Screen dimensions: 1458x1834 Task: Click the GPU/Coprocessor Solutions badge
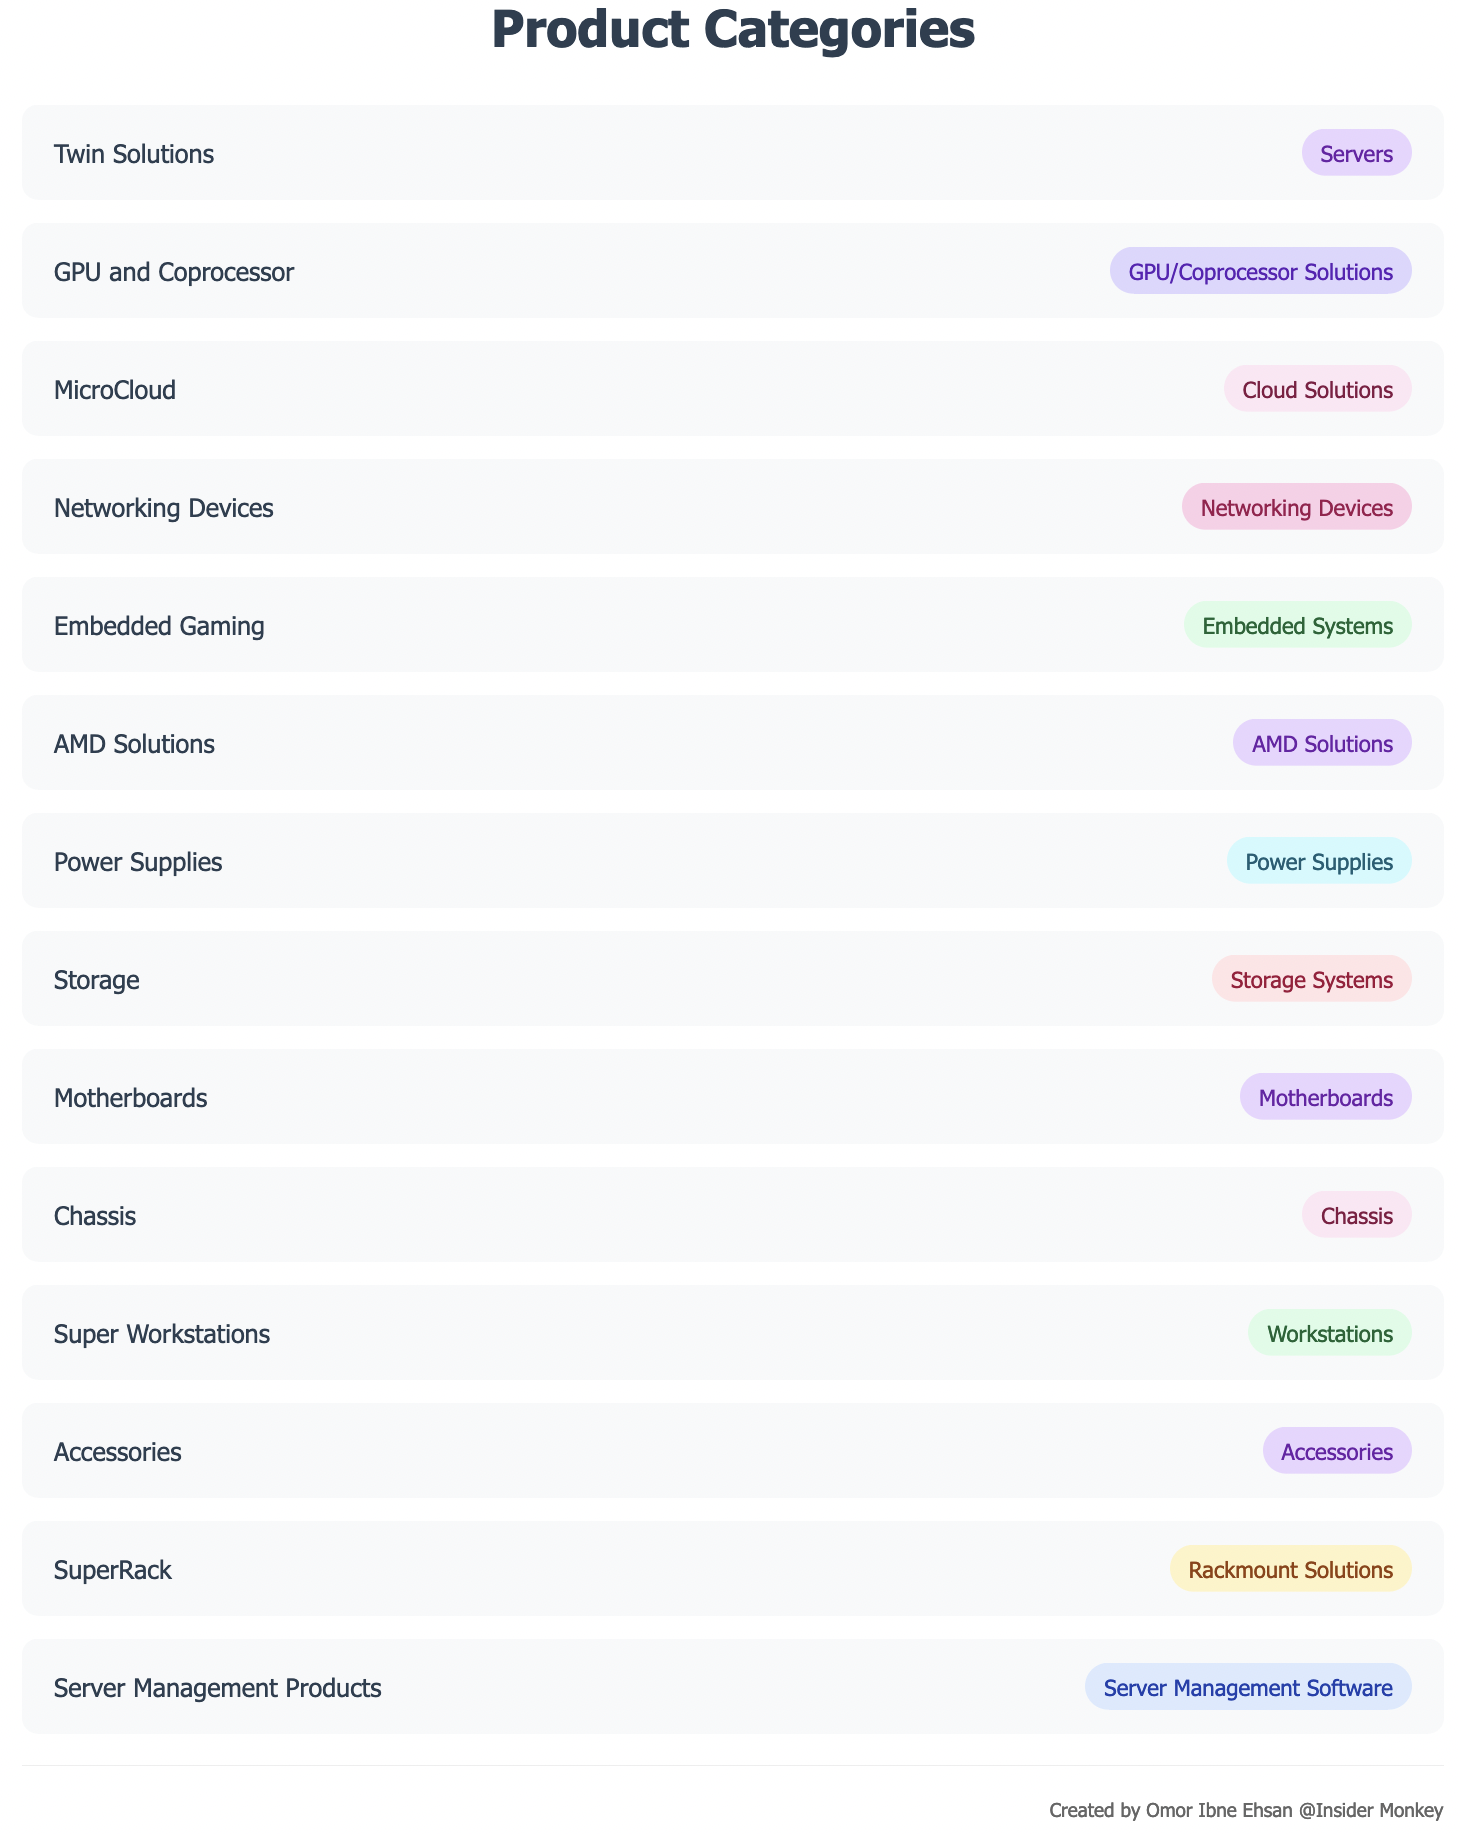point(1260,271)
